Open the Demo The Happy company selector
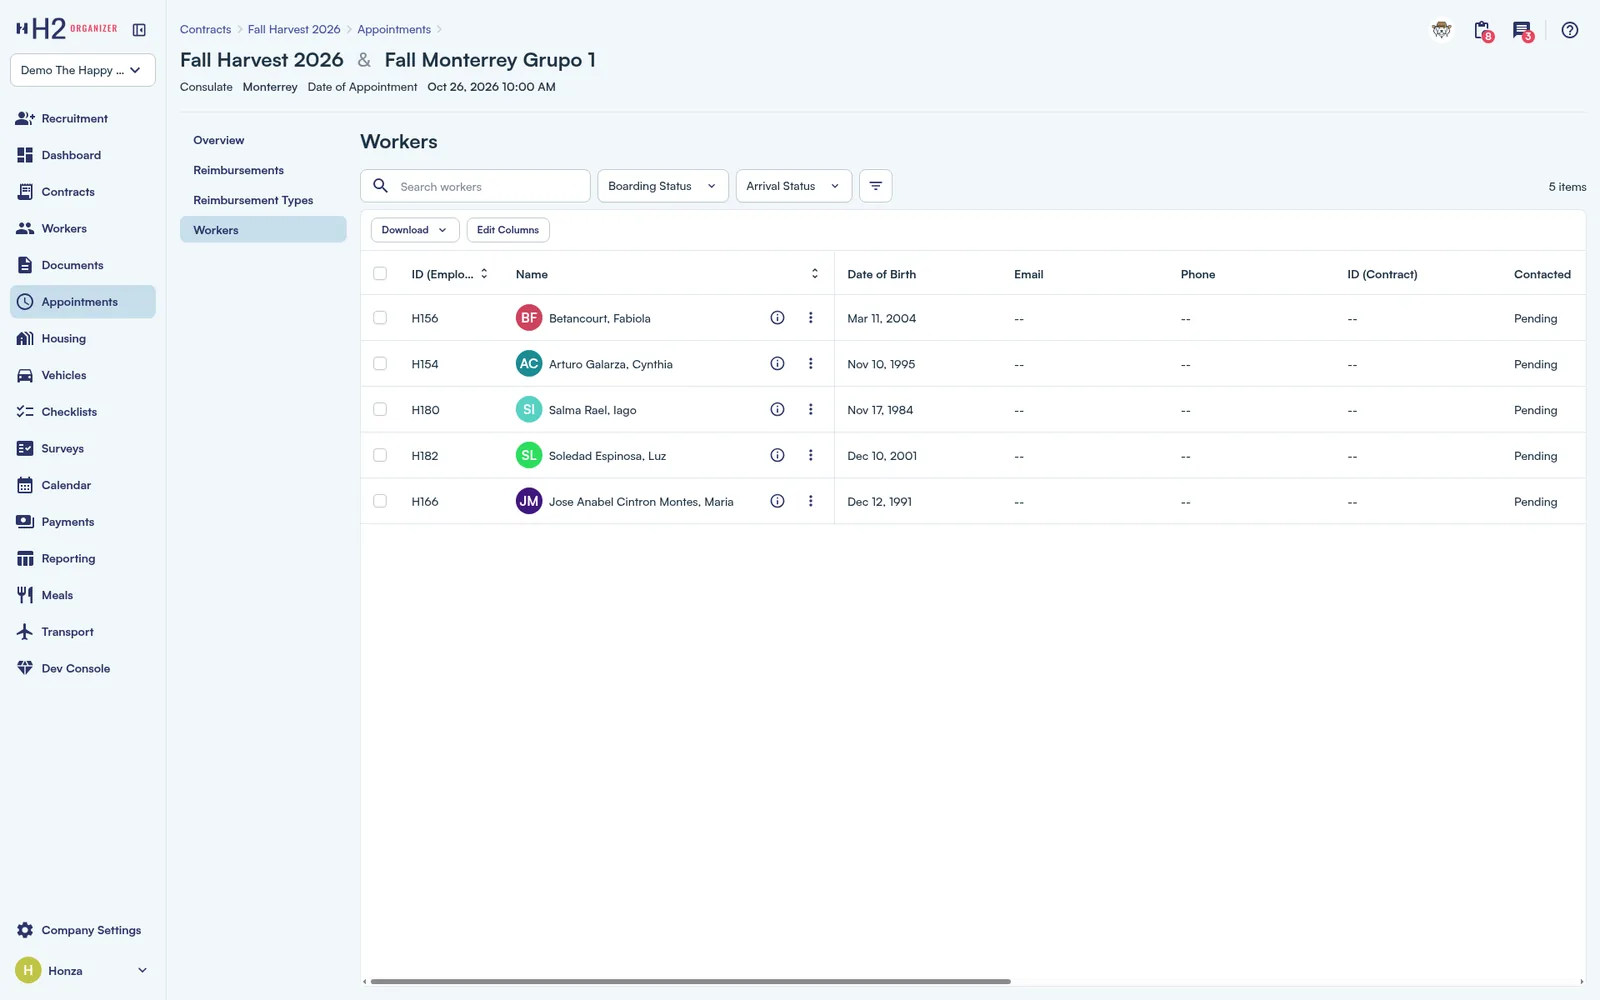Image resolution: width=1600 pixels, height=1000 pixels. (x=83, y=70)
